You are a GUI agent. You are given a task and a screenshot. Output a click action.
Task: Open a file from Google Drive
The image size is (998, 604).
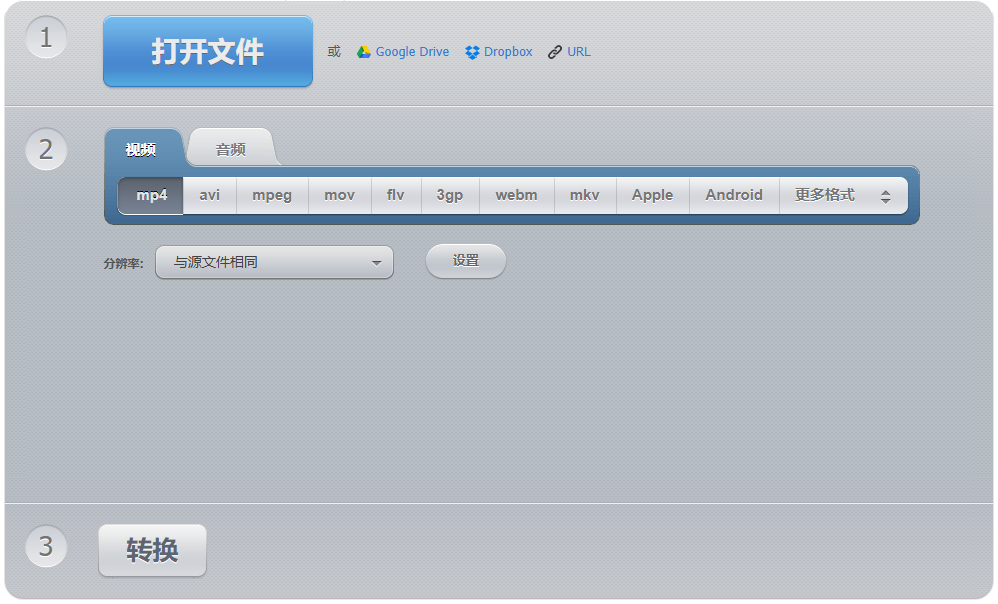coord(402,51)
